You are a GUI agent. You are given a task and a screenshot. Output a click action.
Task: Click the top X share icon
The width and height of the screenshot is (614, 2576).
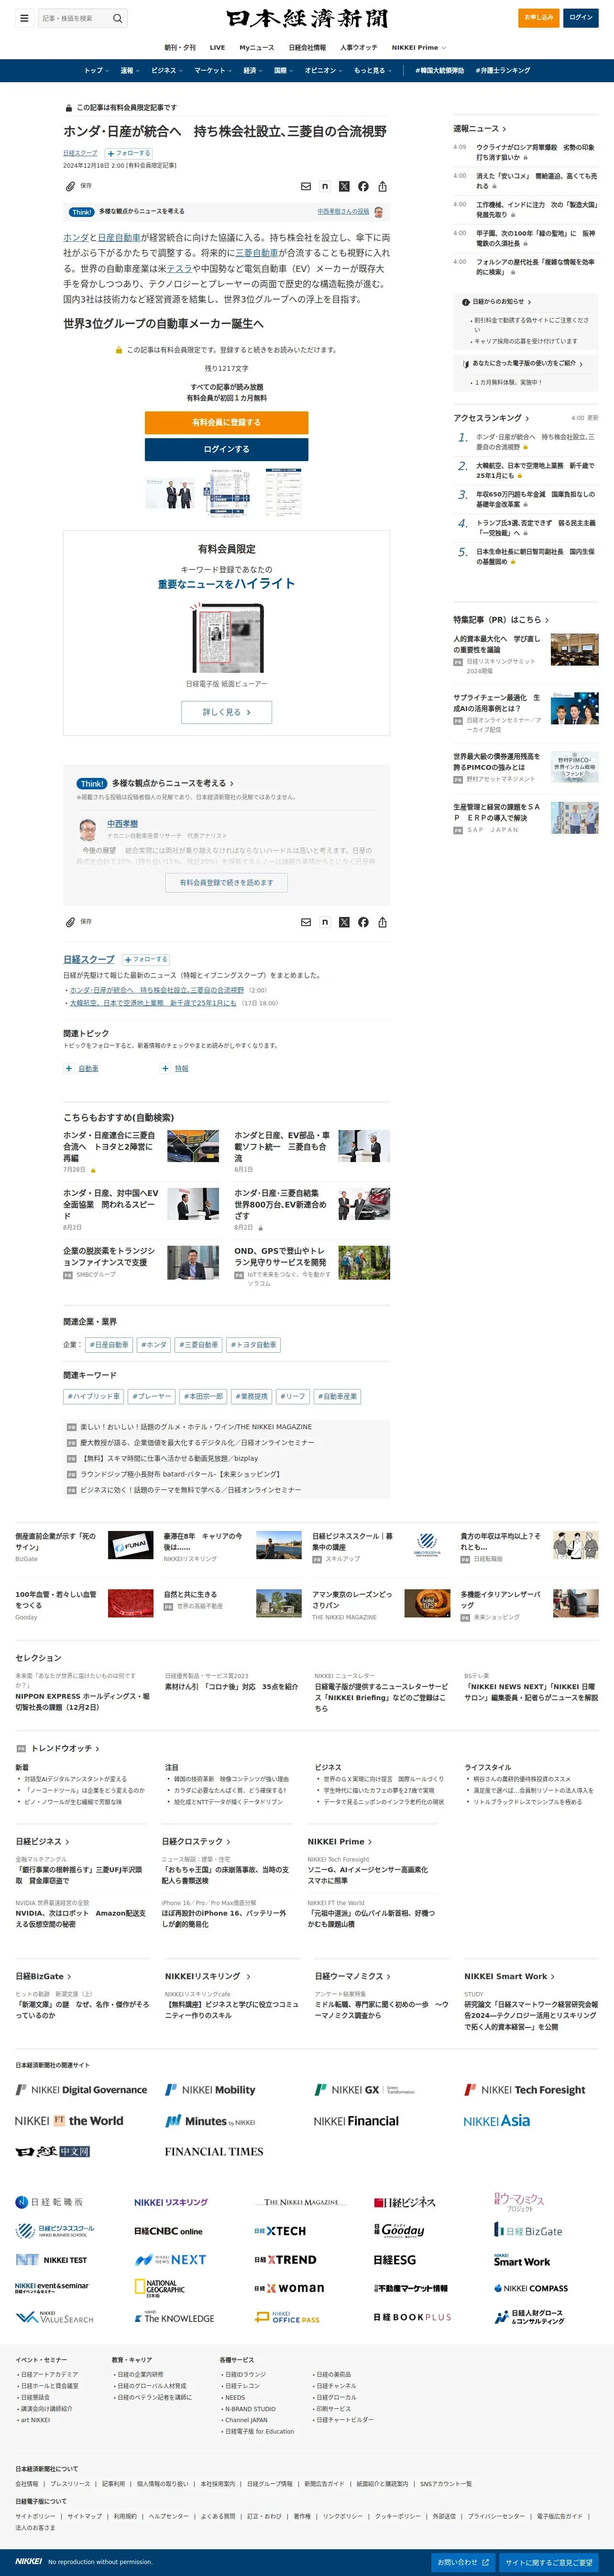click(x=344, y=186)
